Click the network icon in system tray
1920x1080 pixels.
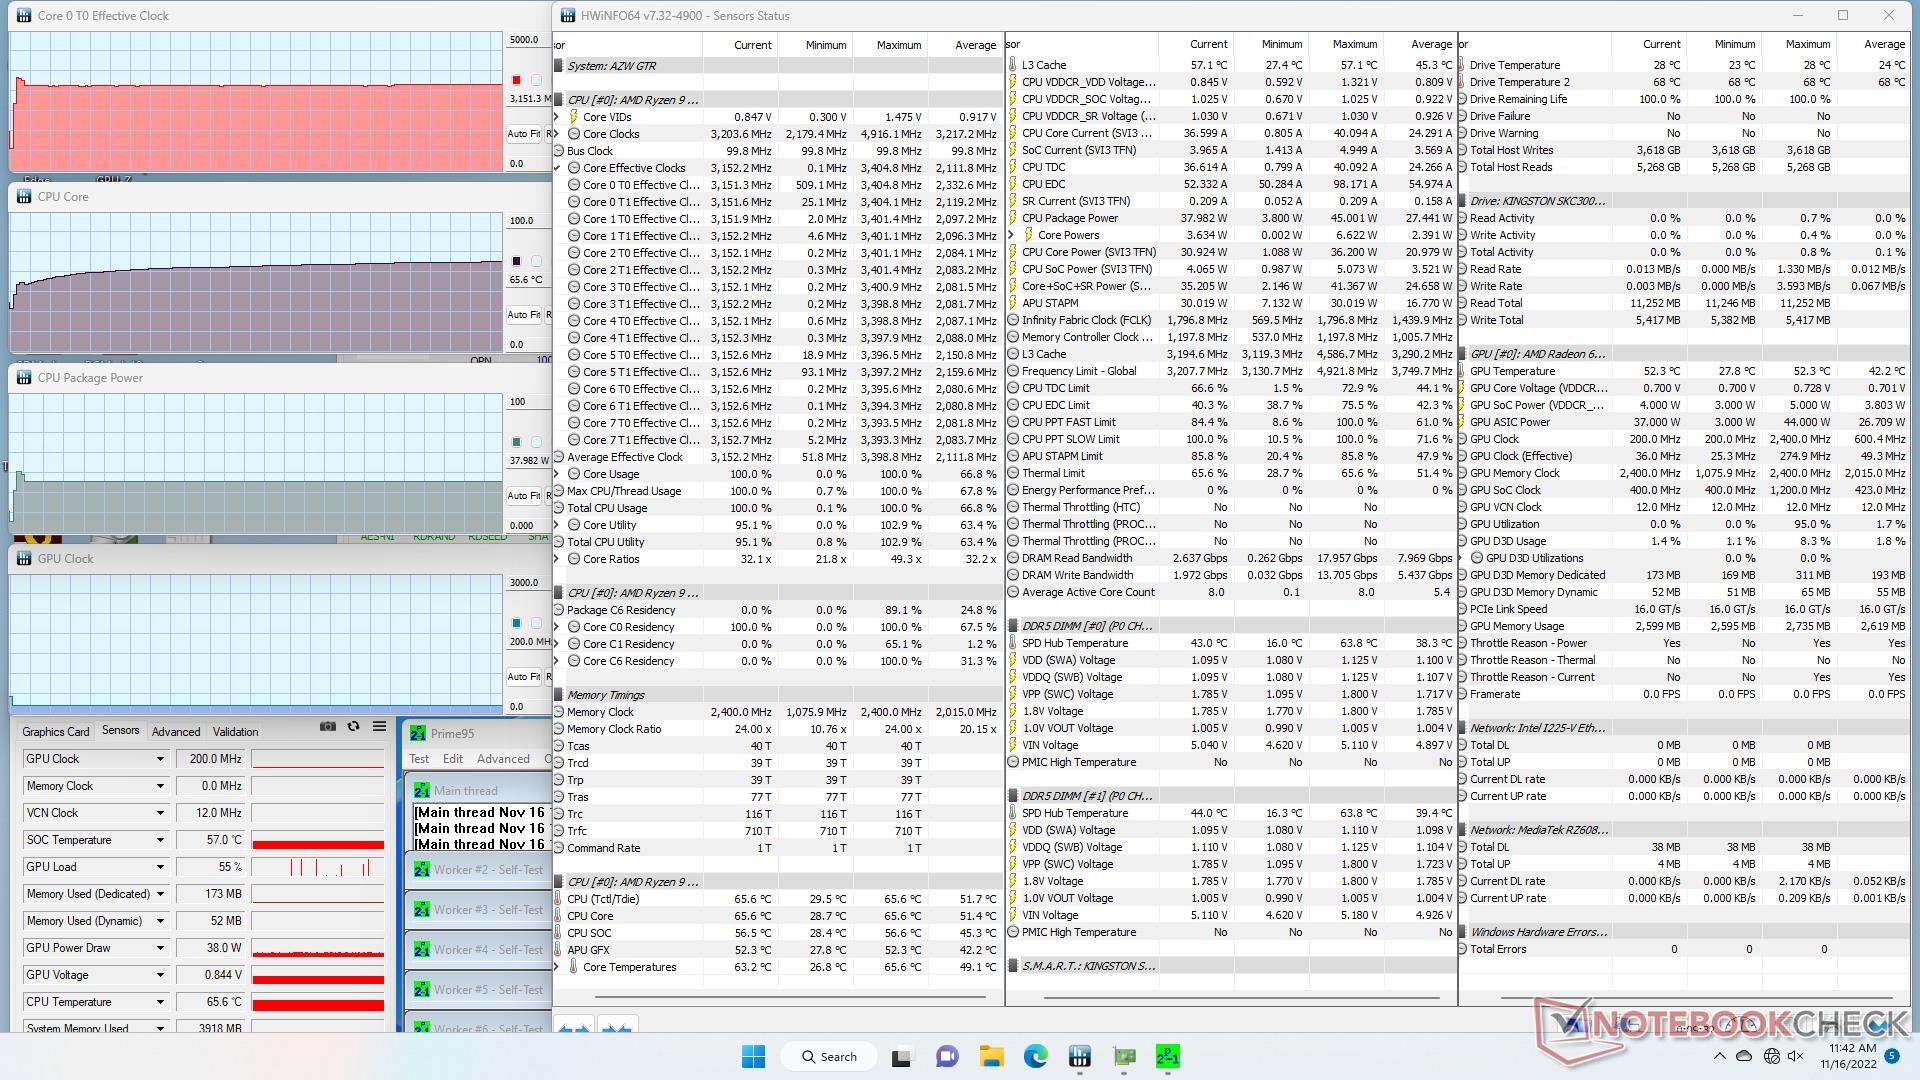coord(1771,1056)
